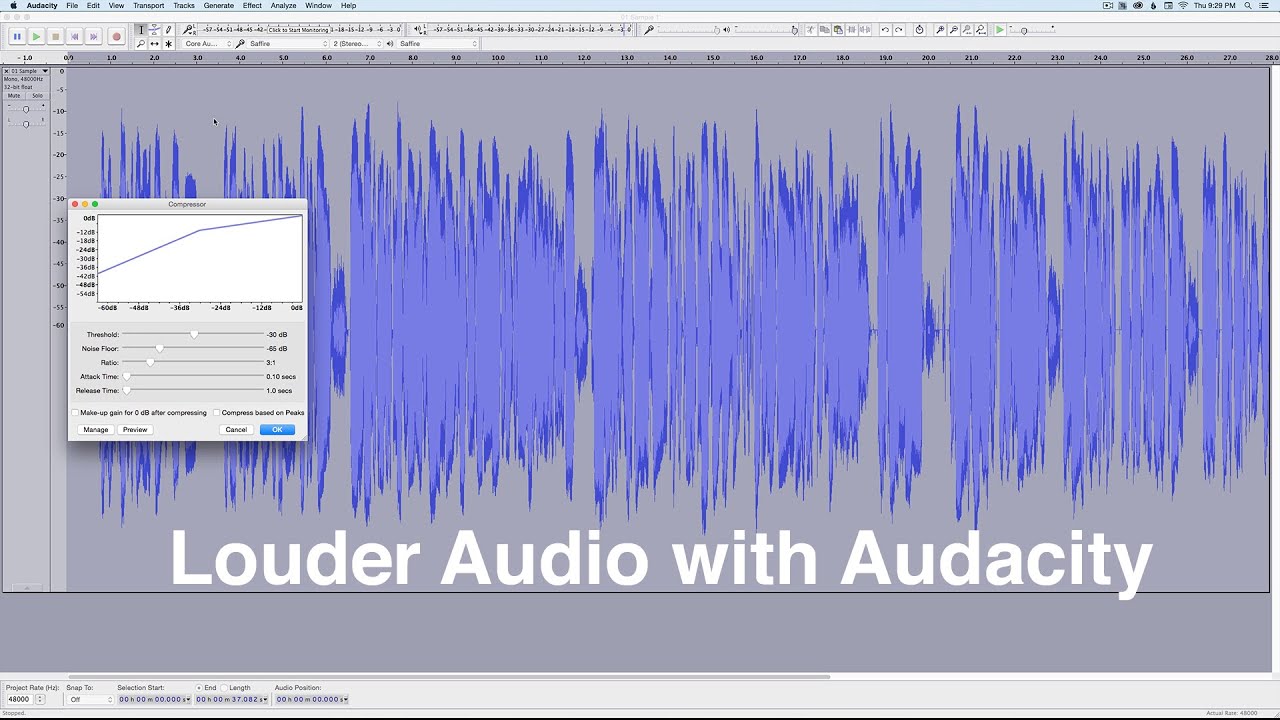The image size is (1280, 720).
Task: Enable make-up gain for 0 dB checkbox
Action: 75,413
